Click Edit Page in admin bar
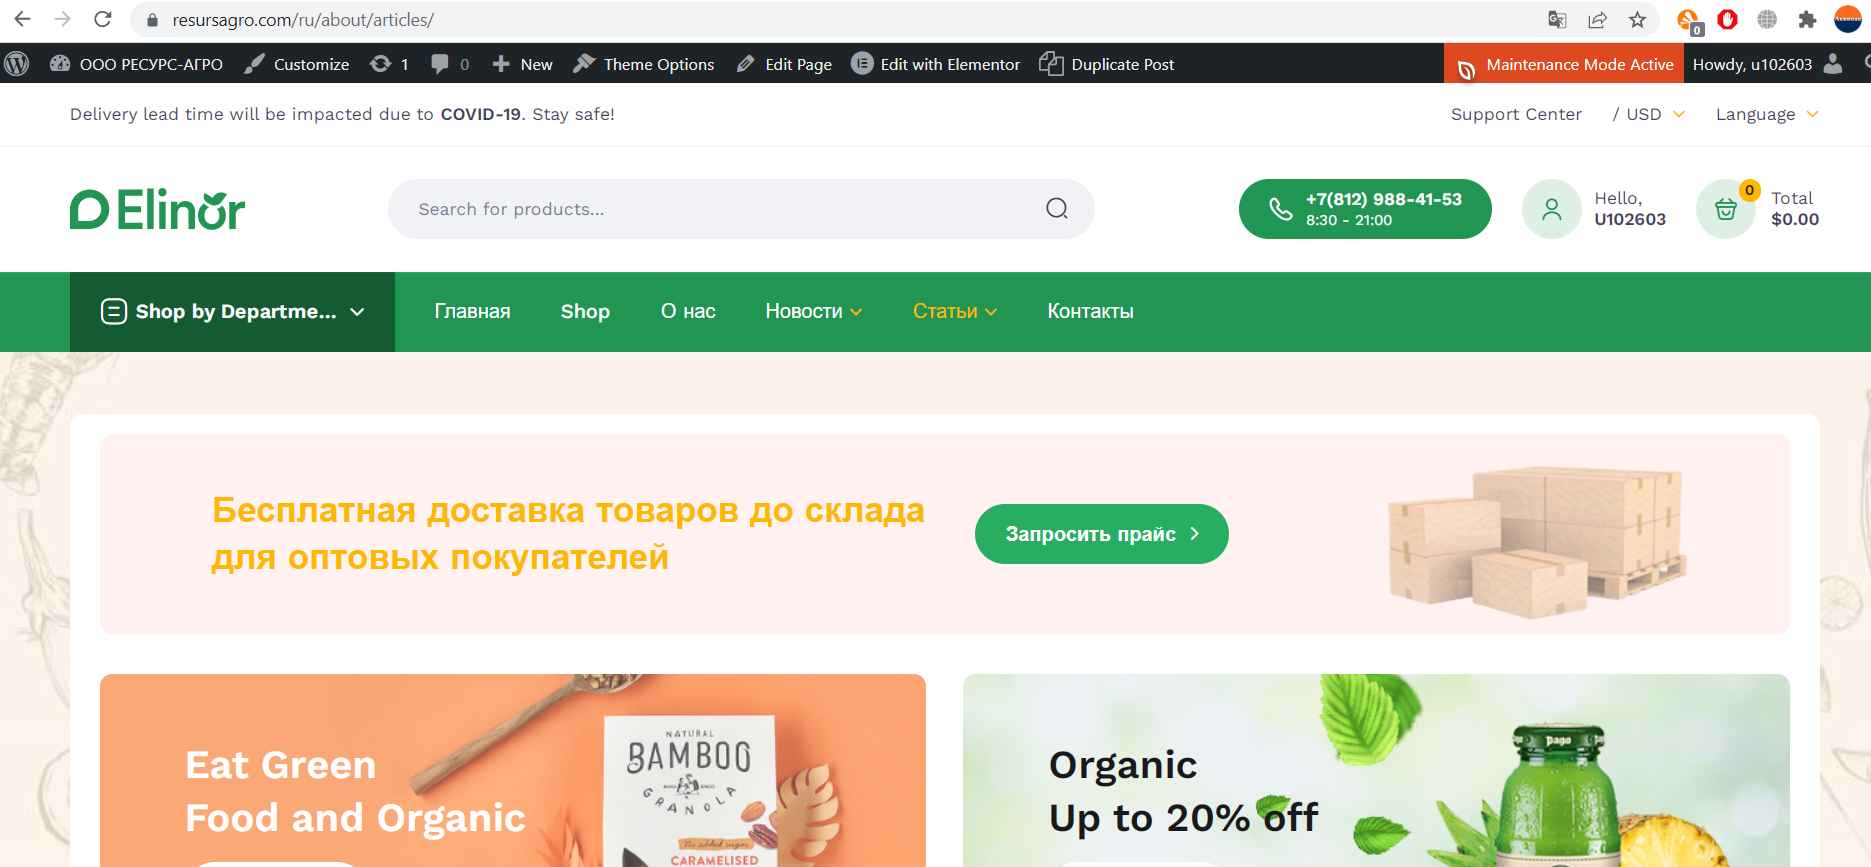1871x867 pixels. 784,64
